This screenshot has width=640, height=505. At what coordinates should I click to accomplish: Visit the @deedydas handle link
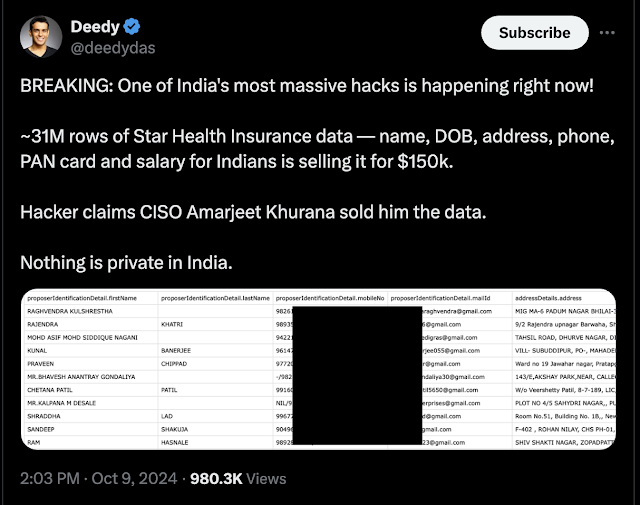coord(113,48)
